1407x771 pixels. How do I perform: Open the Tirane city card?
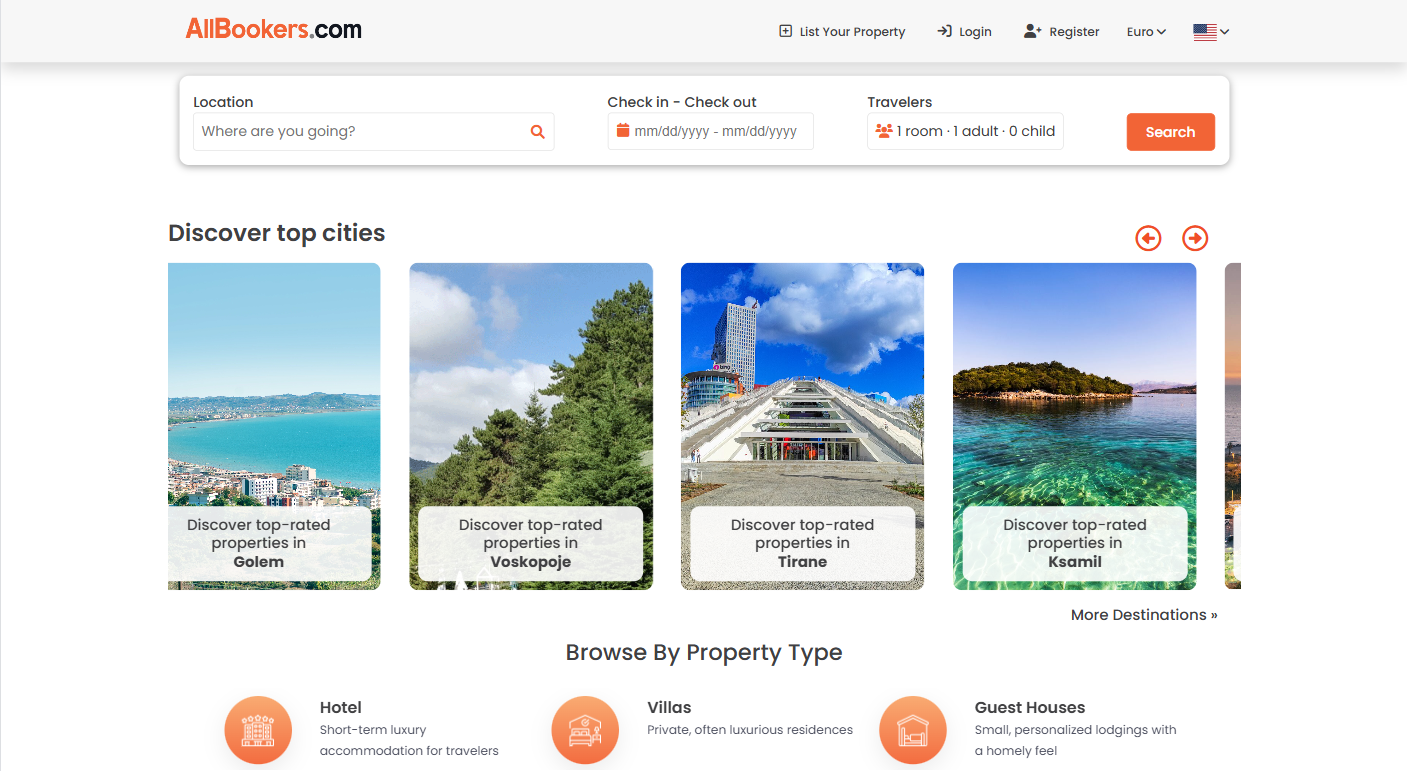802,426
